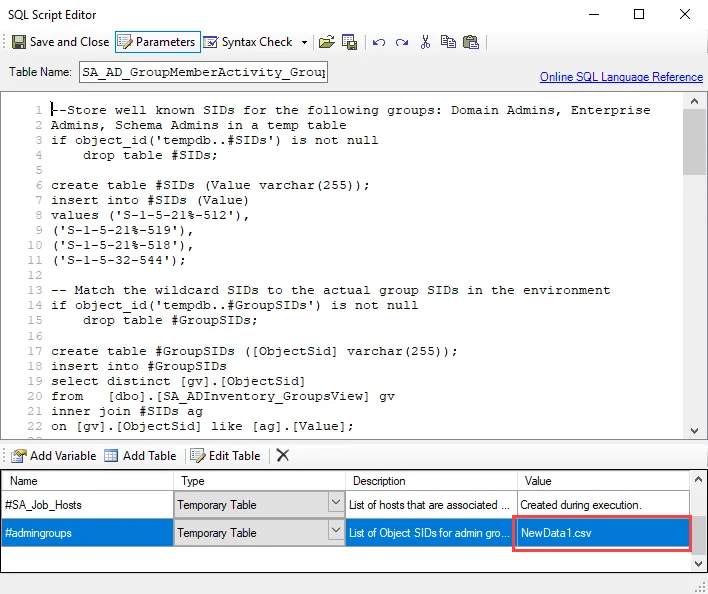Viewport: 708px width, 594px height.
Task: Click script editor scroll down arrow
Action: pyautogui.click(x=694, y=431)
